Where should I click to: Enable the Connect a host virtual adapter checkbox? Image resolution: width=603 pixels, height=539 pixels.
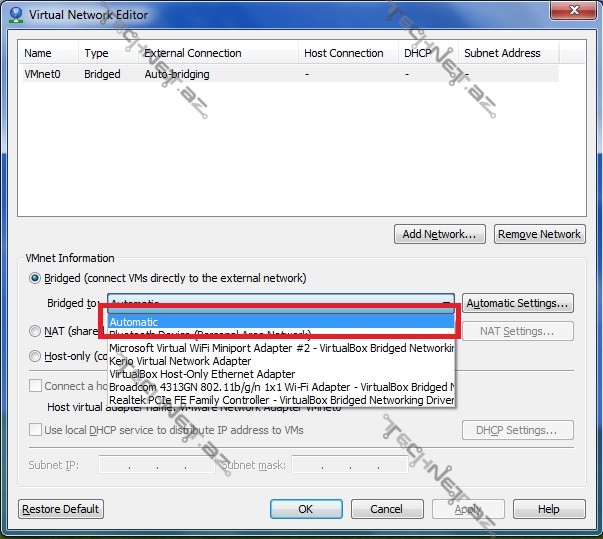click(35, 386)
